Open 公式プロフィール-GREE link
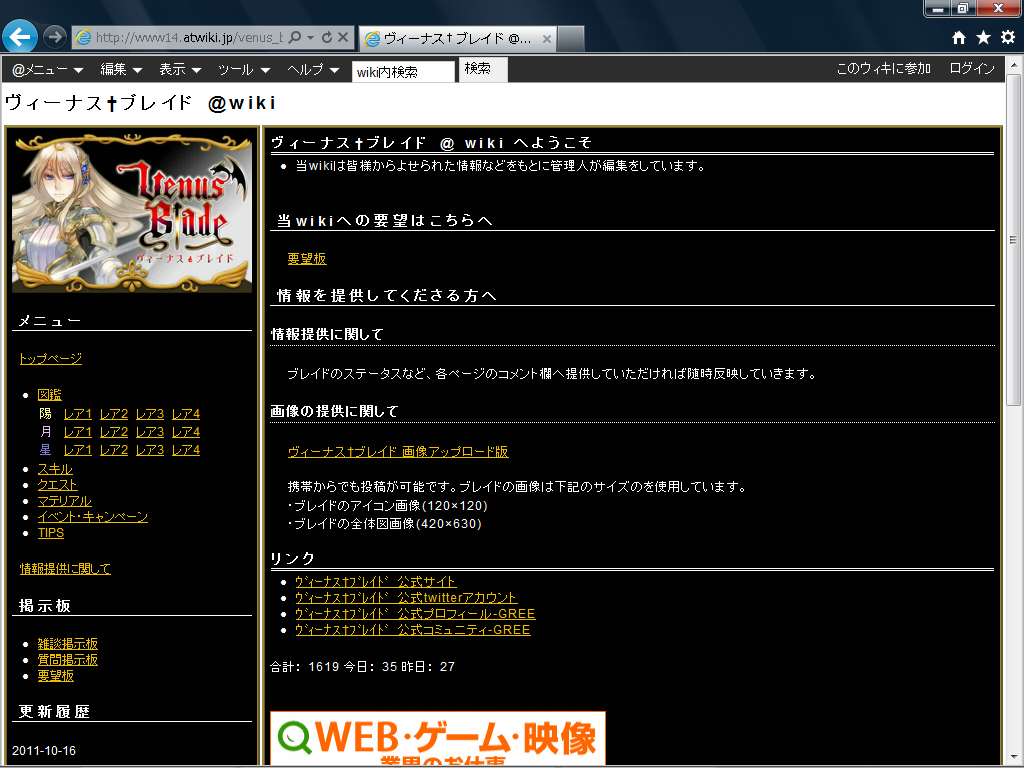Viewport: 1024px width, 768px height. [x=415, y=614]
